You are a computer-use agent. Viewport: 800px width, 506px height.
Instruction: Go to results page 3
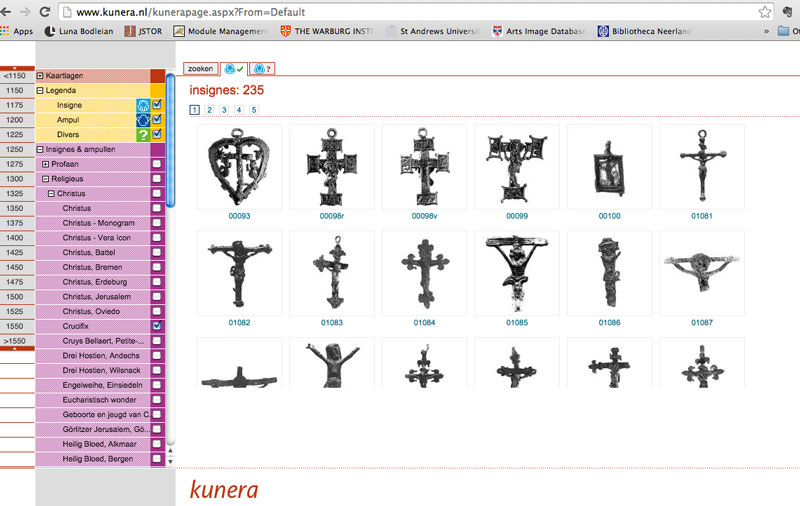pos(224,110)
